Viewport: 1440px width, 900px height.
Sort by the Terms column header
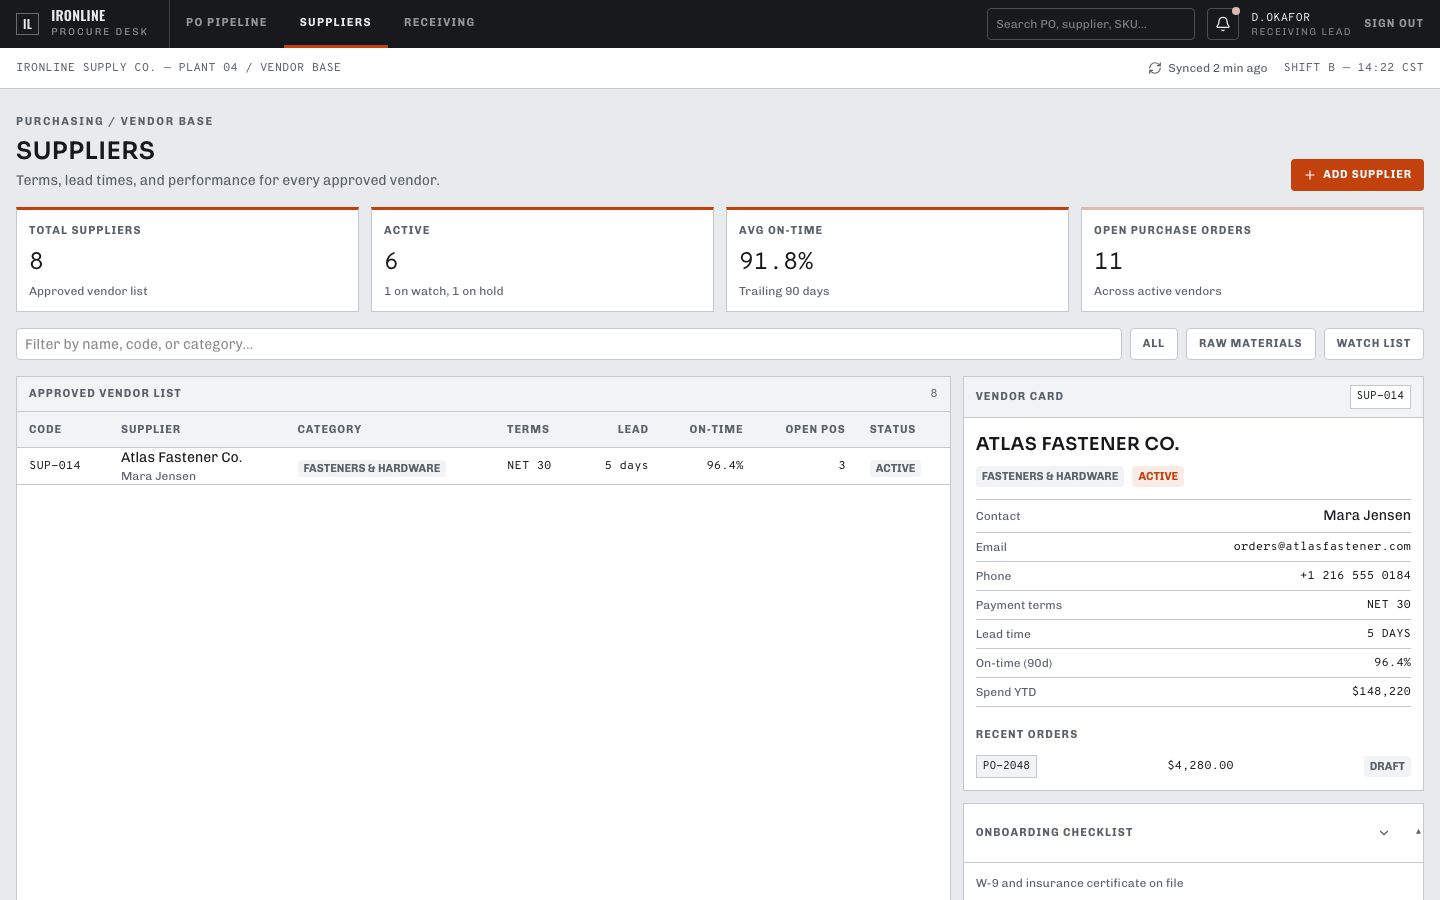[528, 429]
